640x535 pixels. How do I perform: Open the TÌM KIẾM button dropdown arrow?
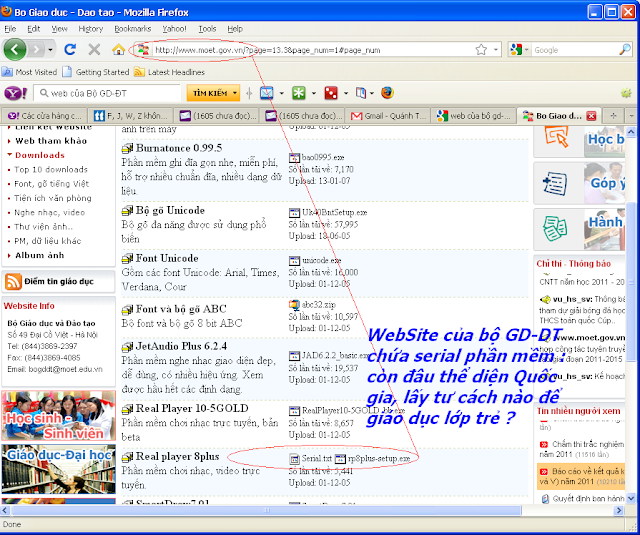pyautogui.click(x=235, y=93)
